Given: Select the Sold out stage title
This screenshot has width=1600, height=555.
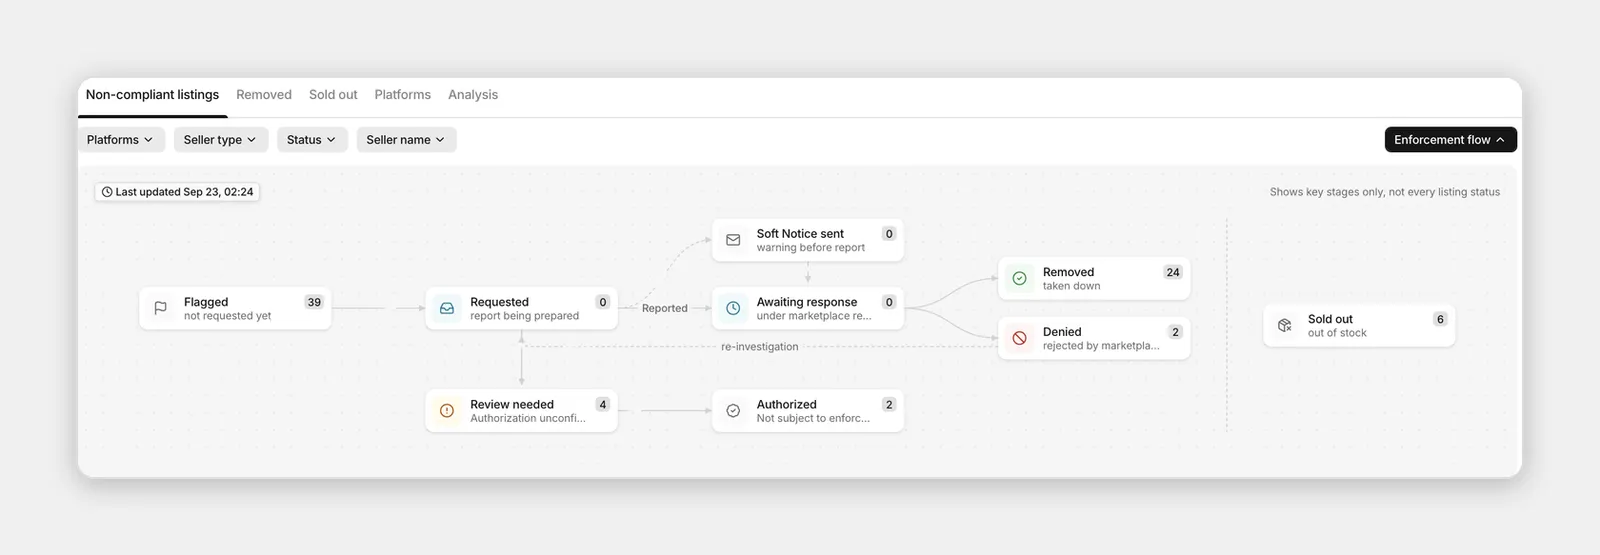Looking at the screenshot, I should coord(1330,319).
